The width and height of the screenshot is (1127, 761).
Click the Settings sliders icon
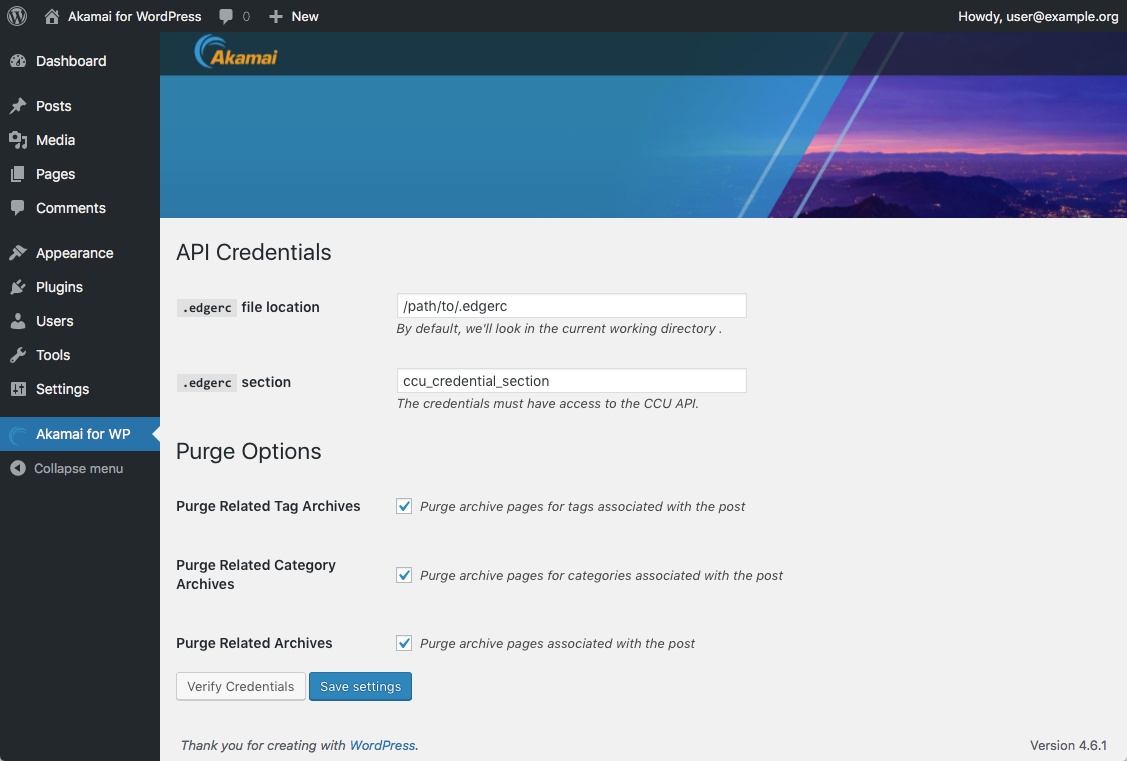pyautogui.click(x=18, y=389)
